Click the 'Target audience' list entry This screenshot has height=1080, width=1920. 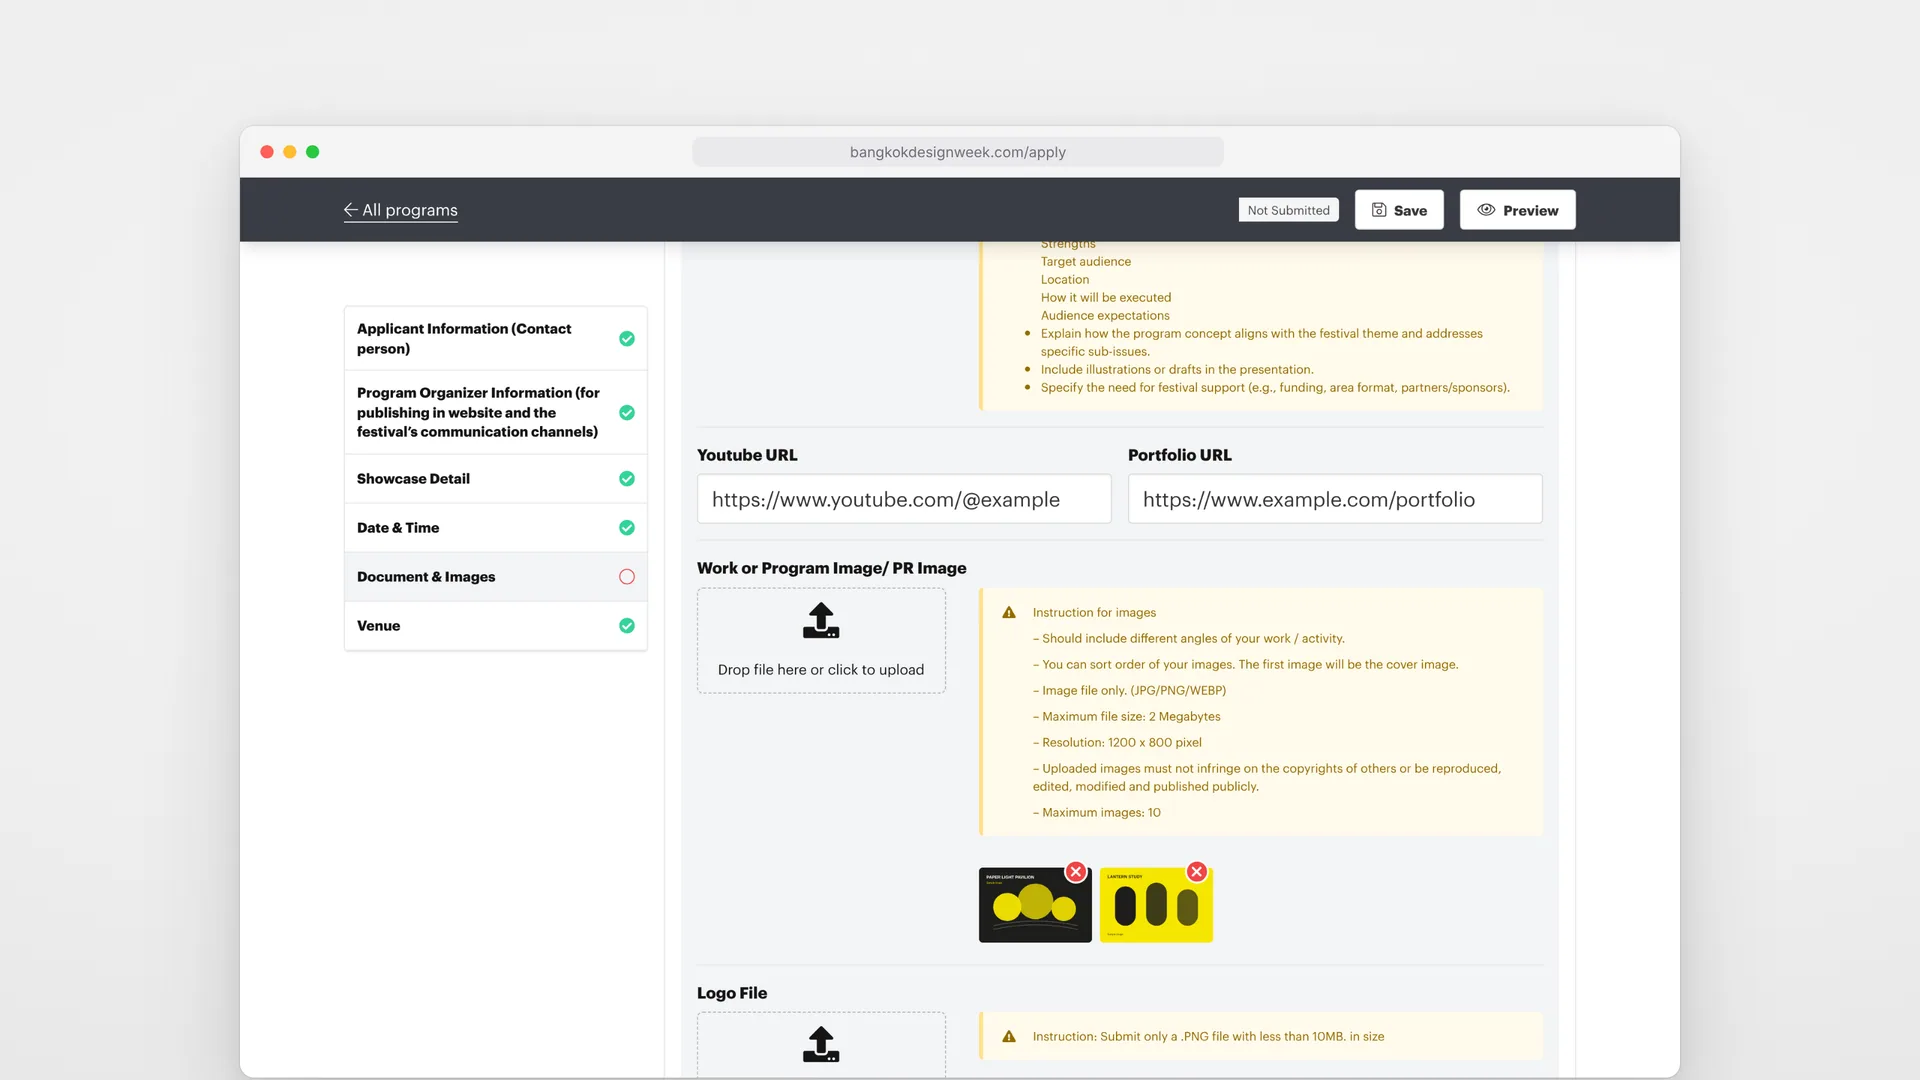pyautogui.click(x=1086, y=262)
